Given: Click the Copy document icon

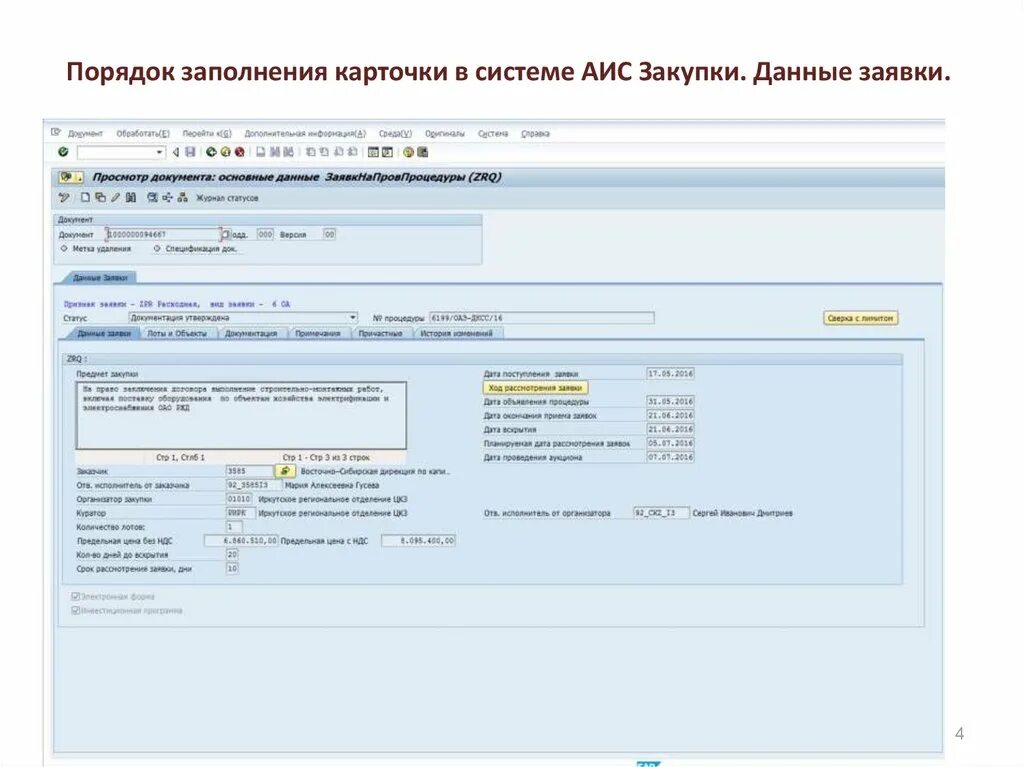Looking at the screenshot, I should click(100, 197).
